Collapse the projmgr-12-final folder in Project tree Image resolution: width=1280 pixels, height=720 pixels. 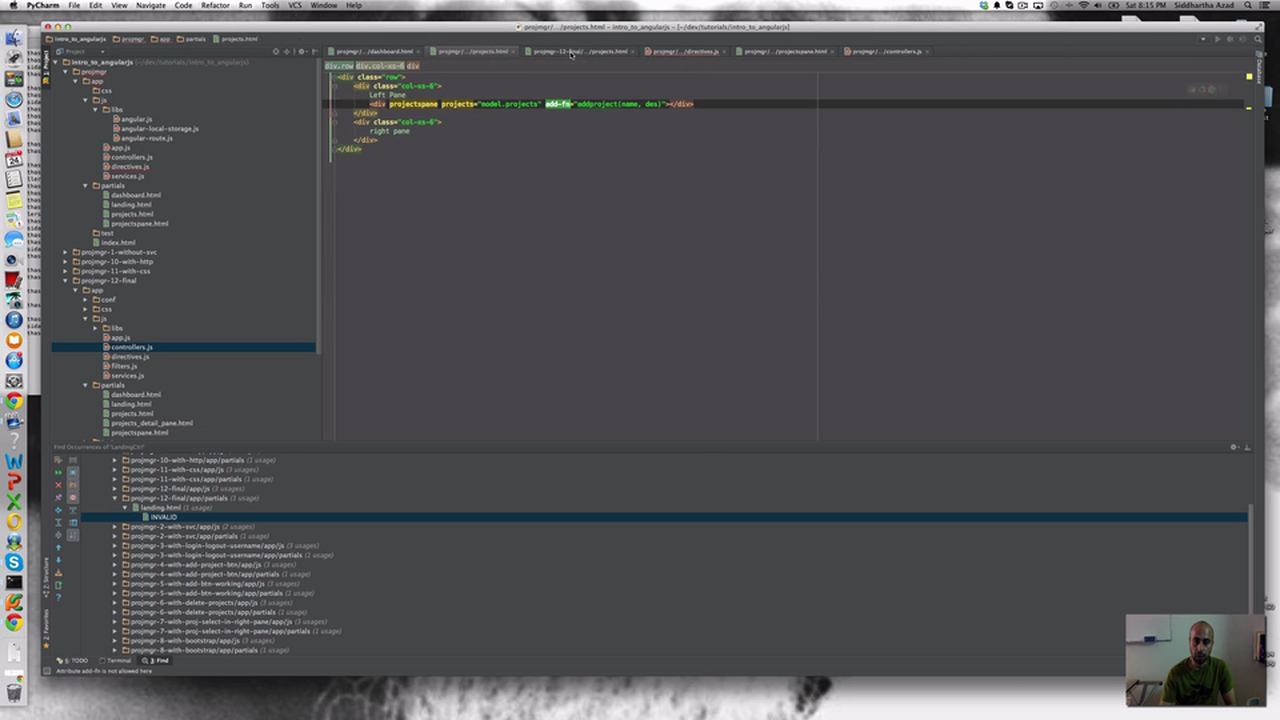coord(66,281)
